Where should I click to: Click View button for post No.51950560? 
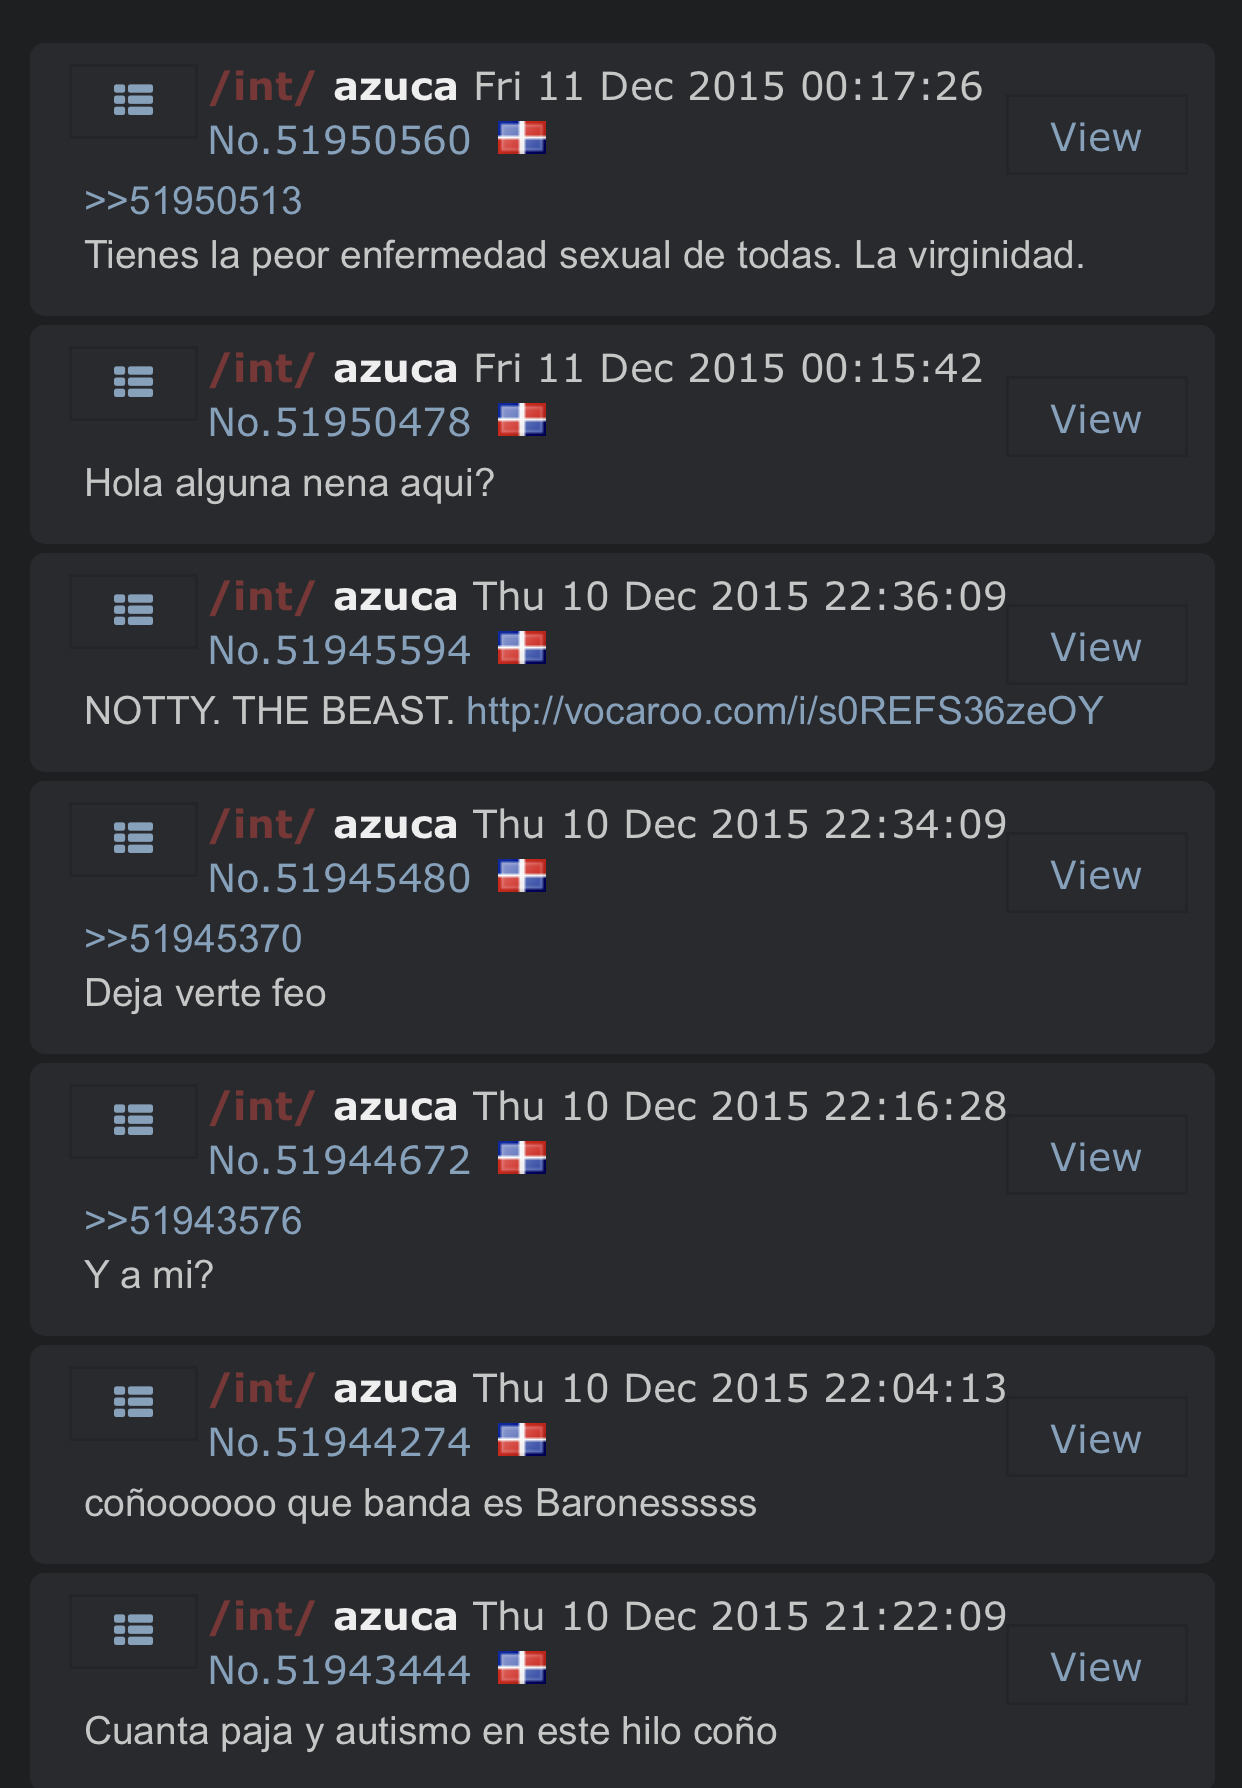[x=1096, y=135]
